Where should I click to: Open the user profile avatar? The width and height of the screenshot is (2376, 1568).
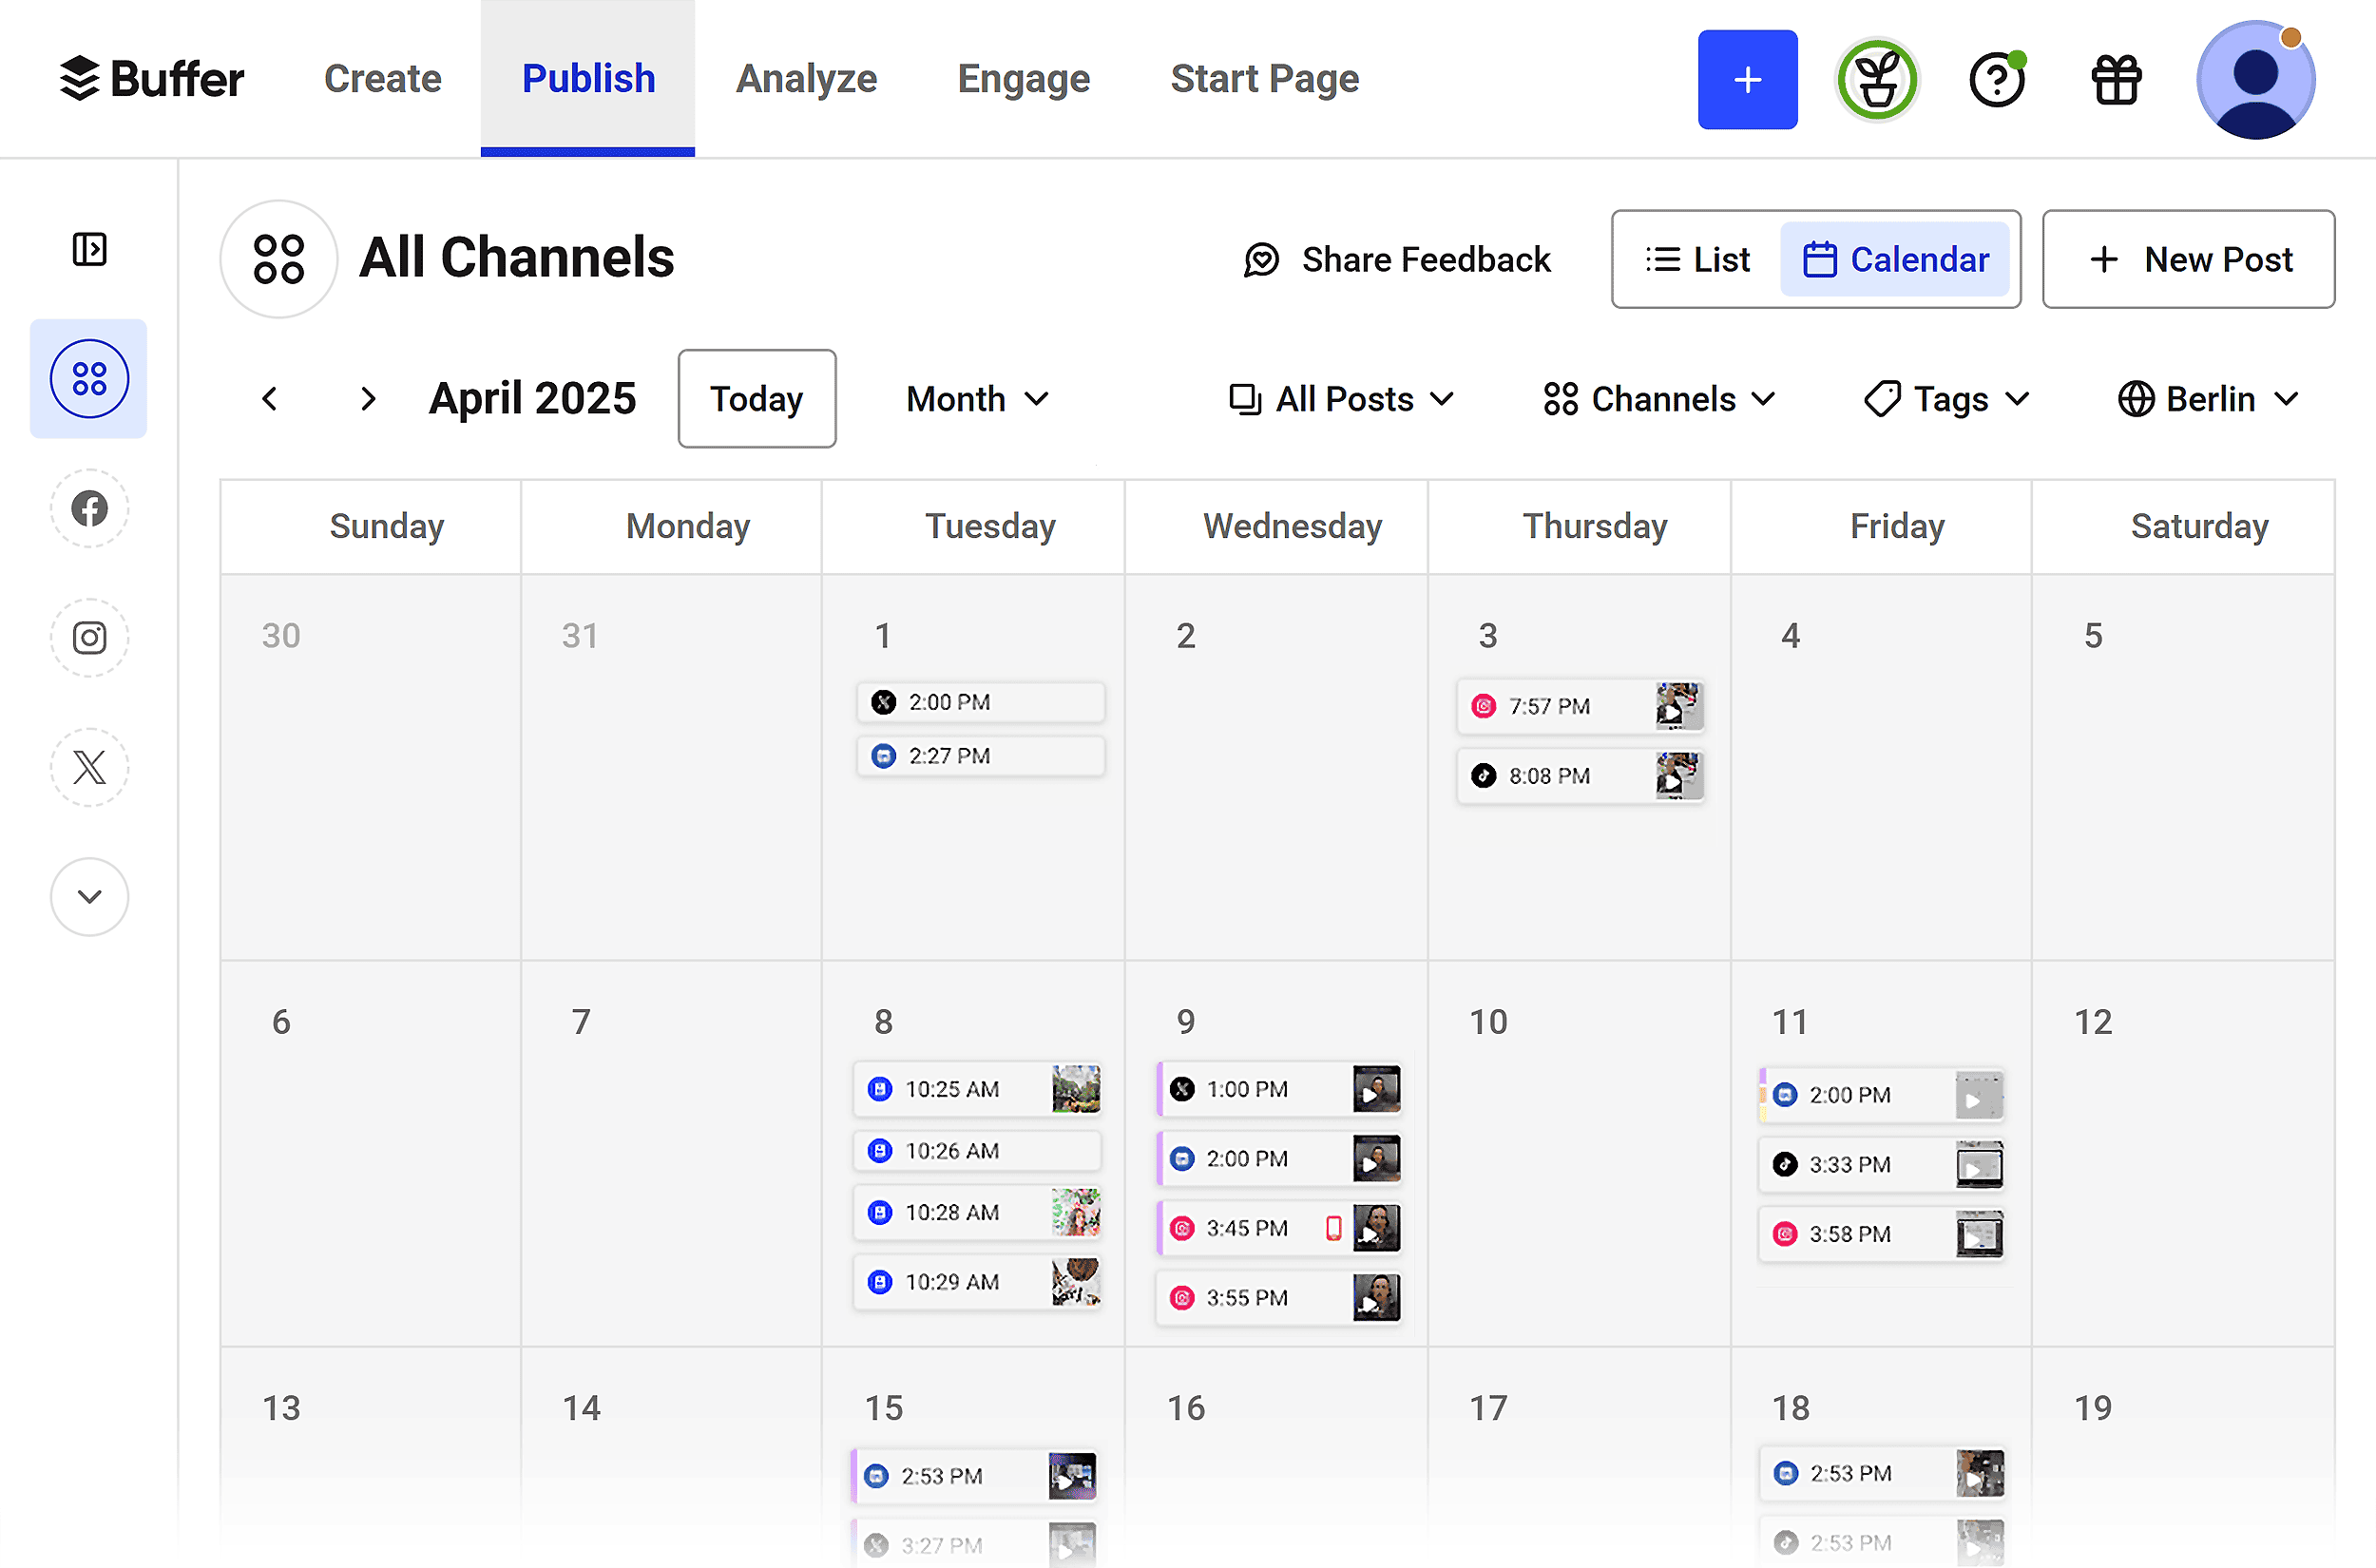click(2255, 79)
